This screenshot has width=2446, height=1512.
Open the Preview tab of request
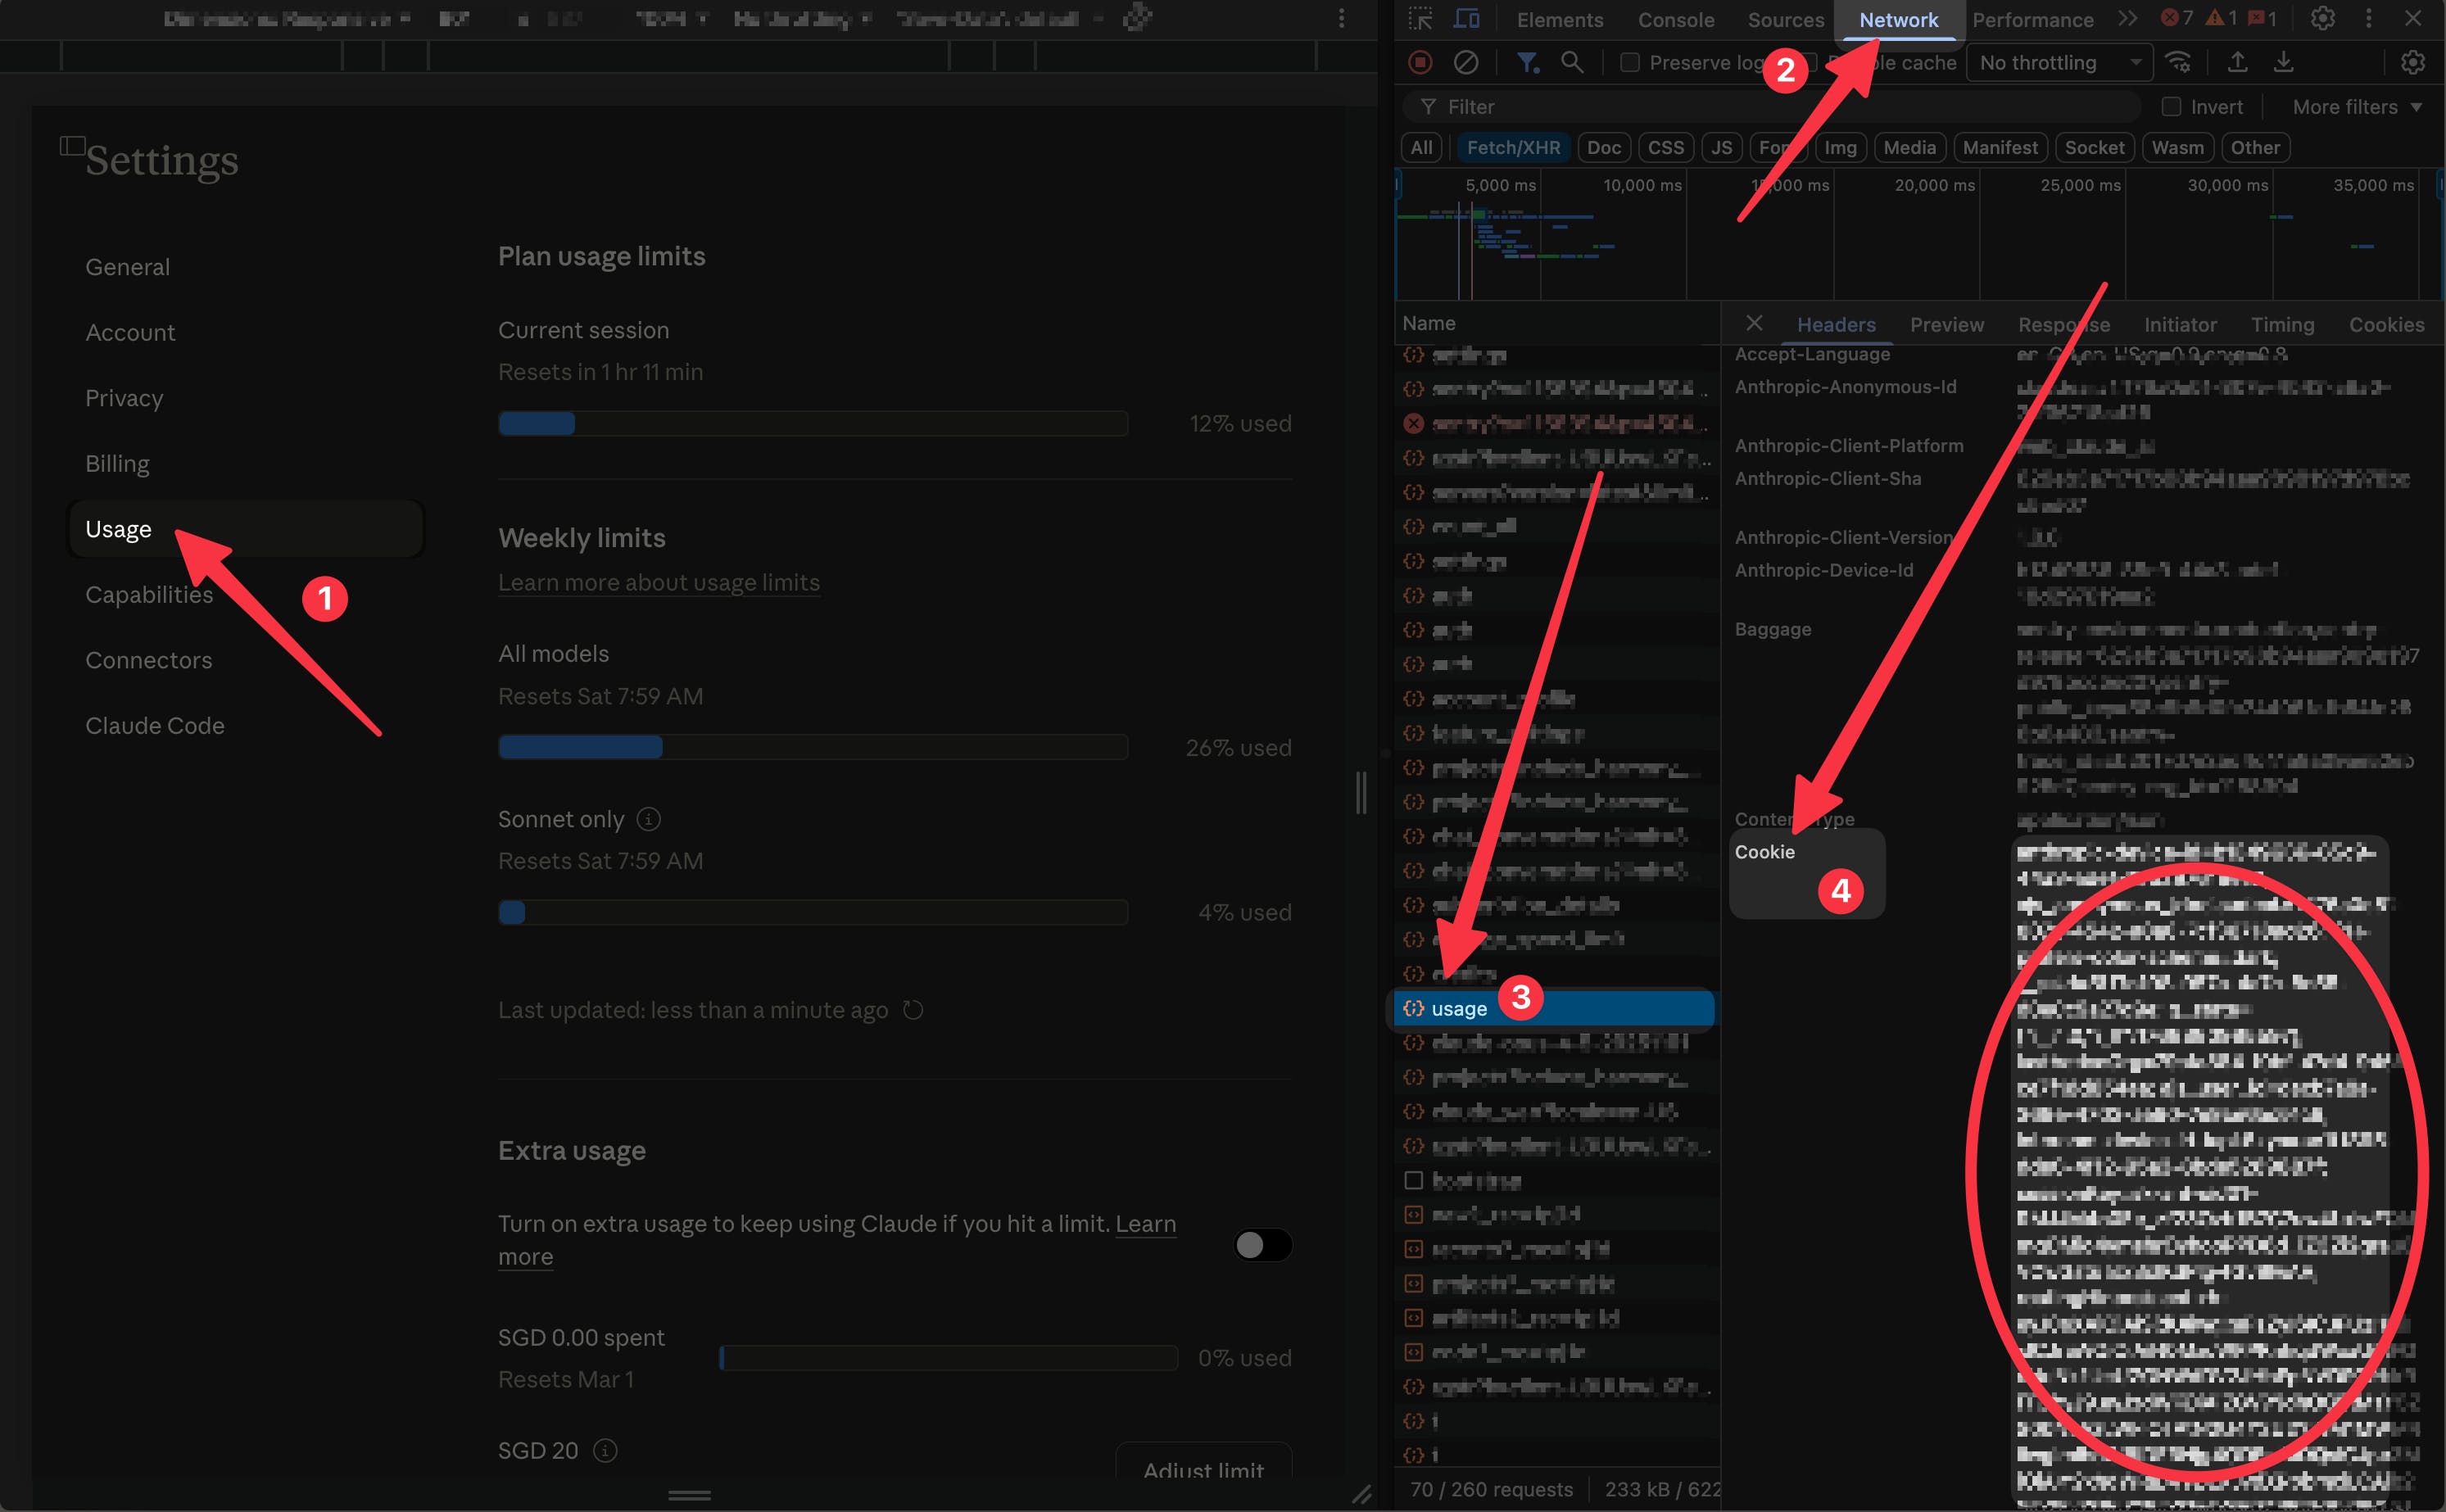[1946, 325]
